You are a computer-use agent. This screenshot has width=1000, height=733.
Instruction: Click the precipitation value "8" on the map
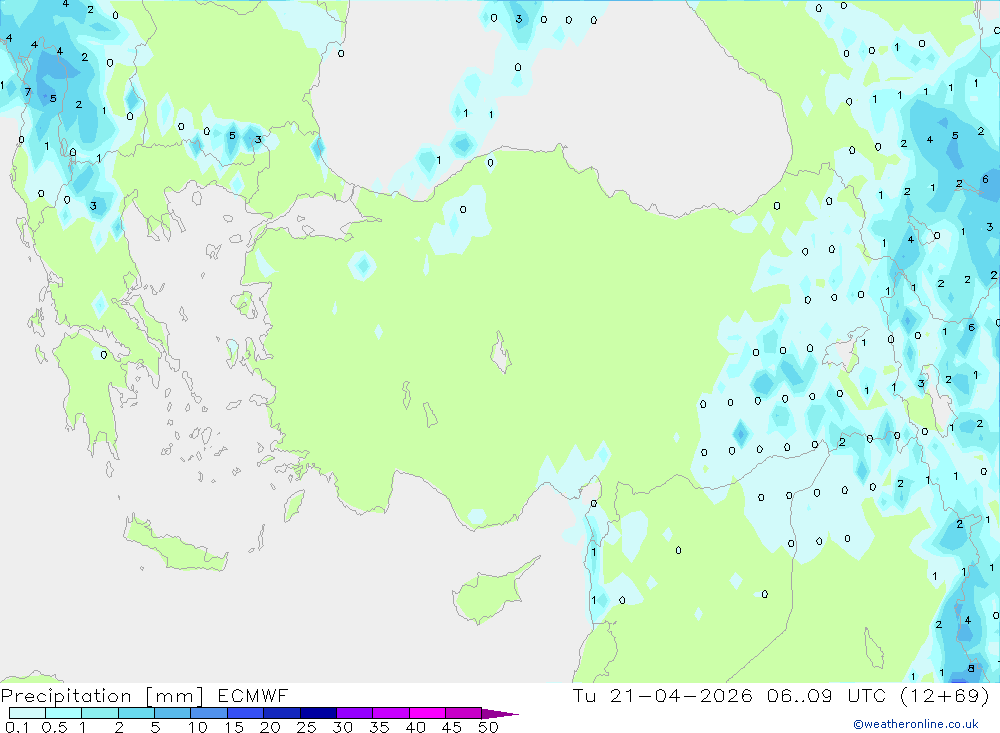pyautogui.click(x=971, y=669)
